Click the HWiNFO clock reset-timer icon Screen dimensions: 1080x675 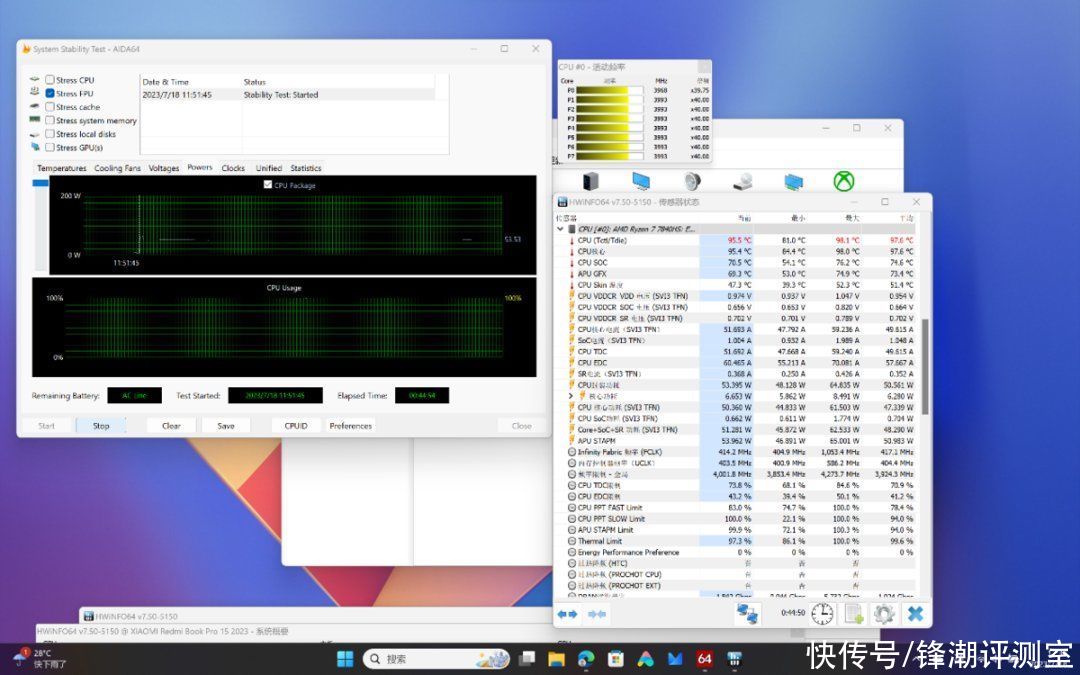(x=822, y=613)
